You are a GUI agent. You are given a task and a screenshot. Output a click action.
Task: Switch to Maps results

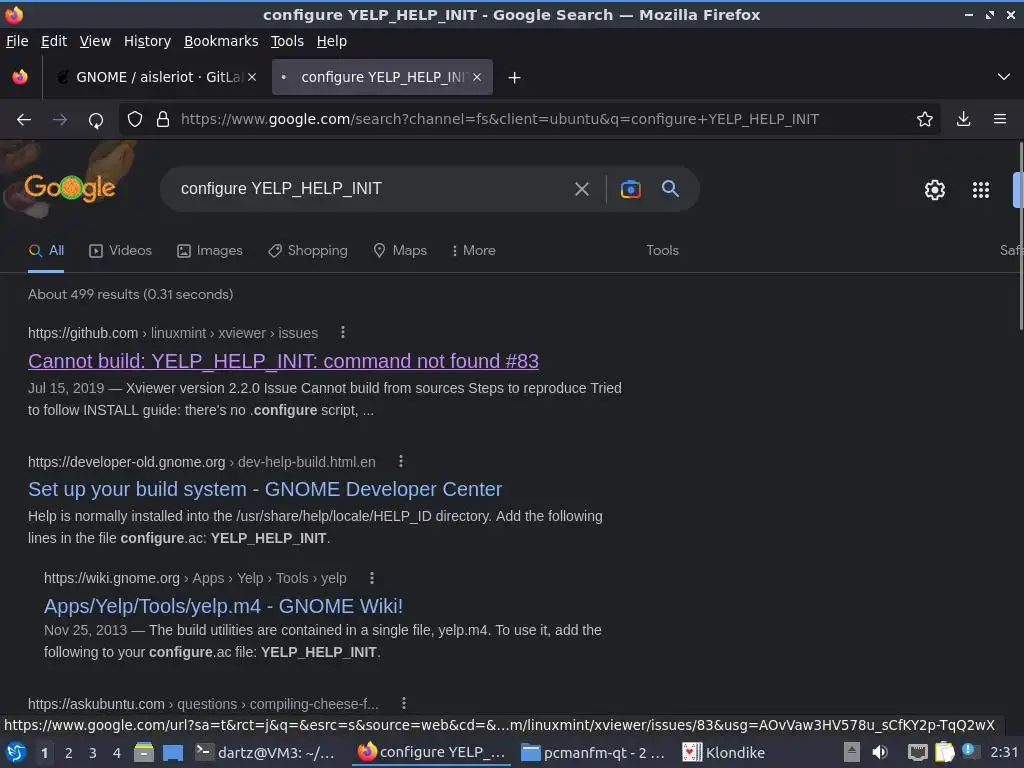(x=400, y=251)
